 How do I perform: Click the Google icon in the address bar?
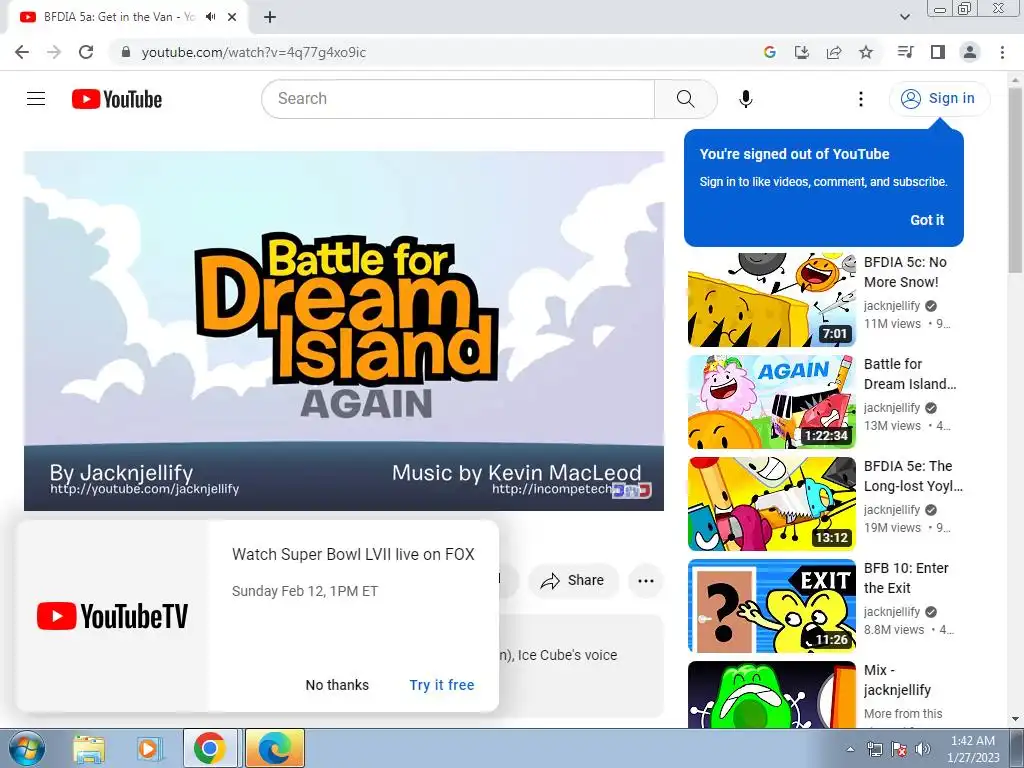(769, 52)
